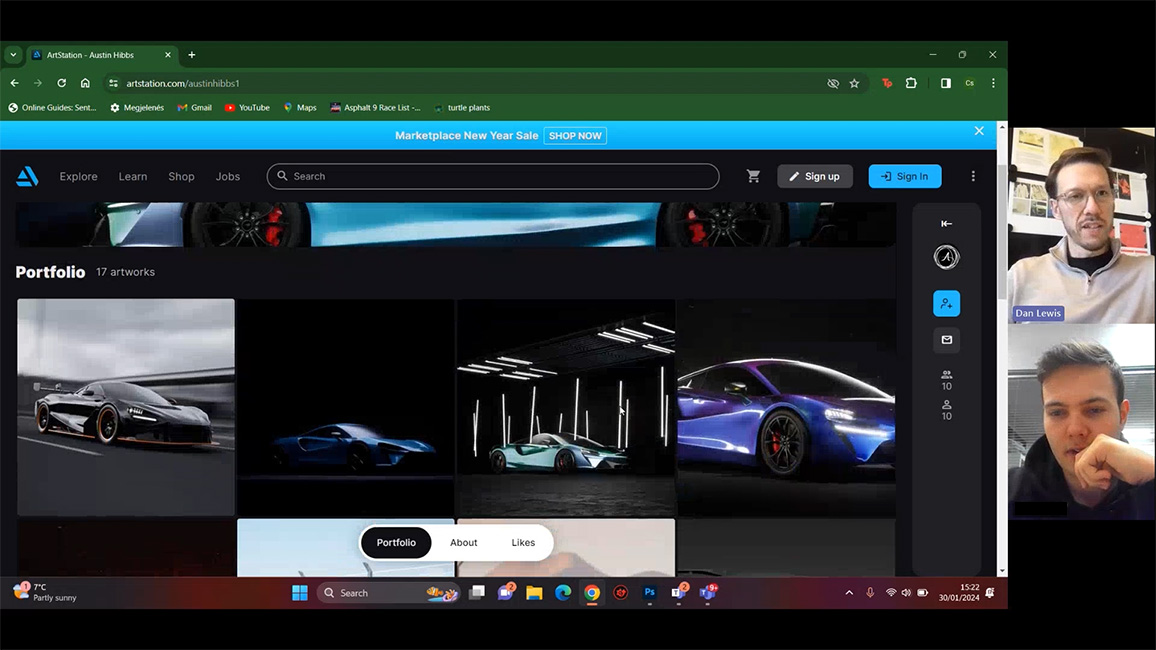Click the Sign In button

(x=904, y=176)
